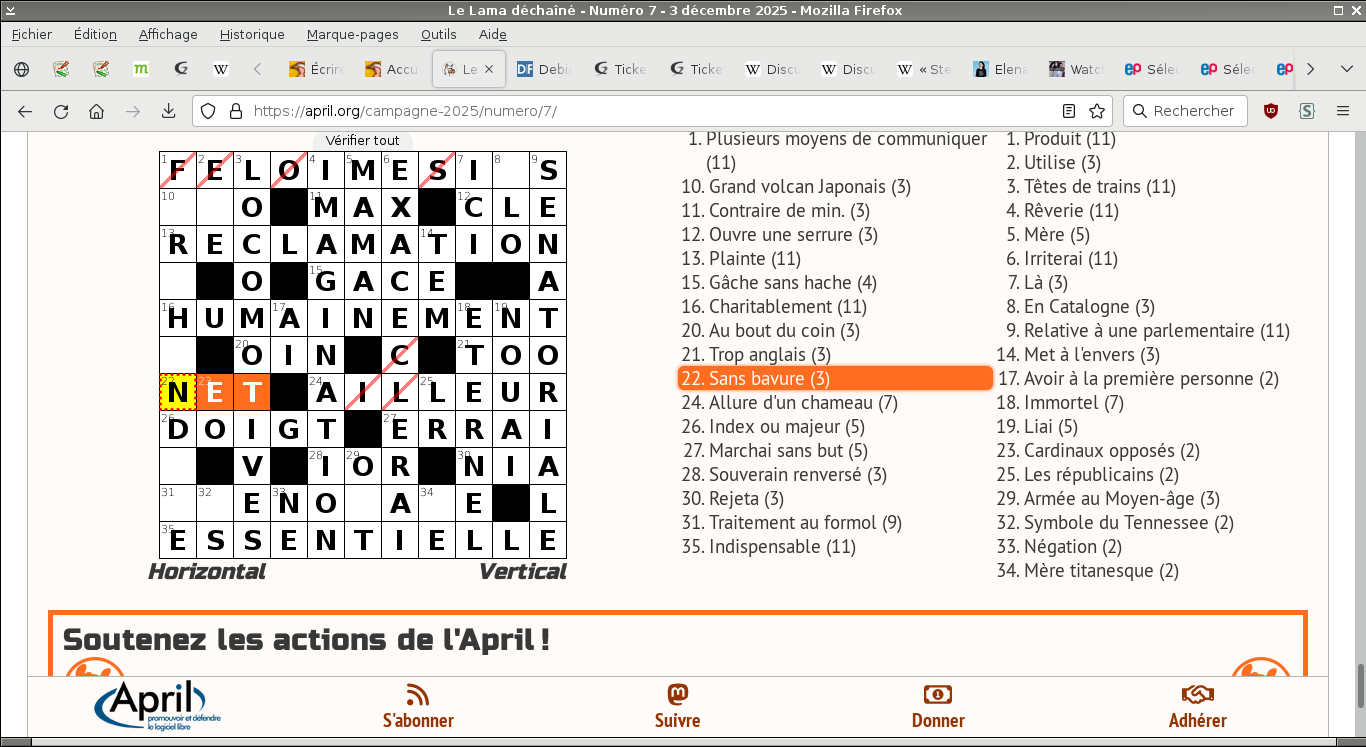The height and width of the screenshot is (747, 1366).
Task: Click the 'S'abonner' RSS feed link
Action: pos(418,707)
